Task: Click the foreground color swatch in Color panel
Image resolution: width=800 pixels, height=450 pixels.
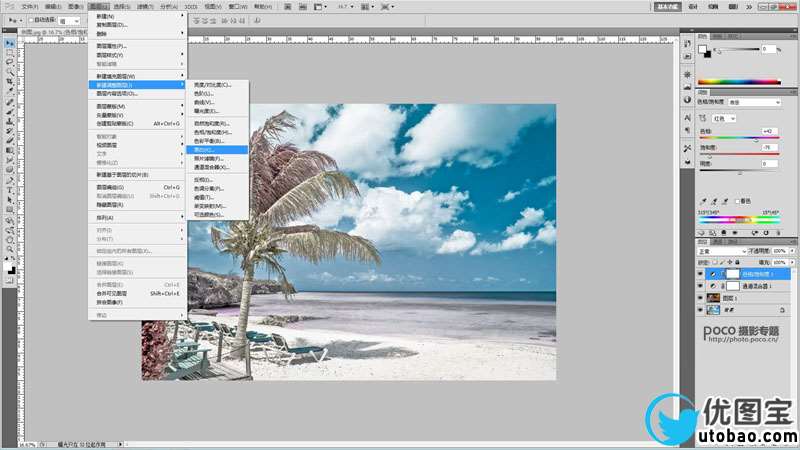Action: point(703,48)
